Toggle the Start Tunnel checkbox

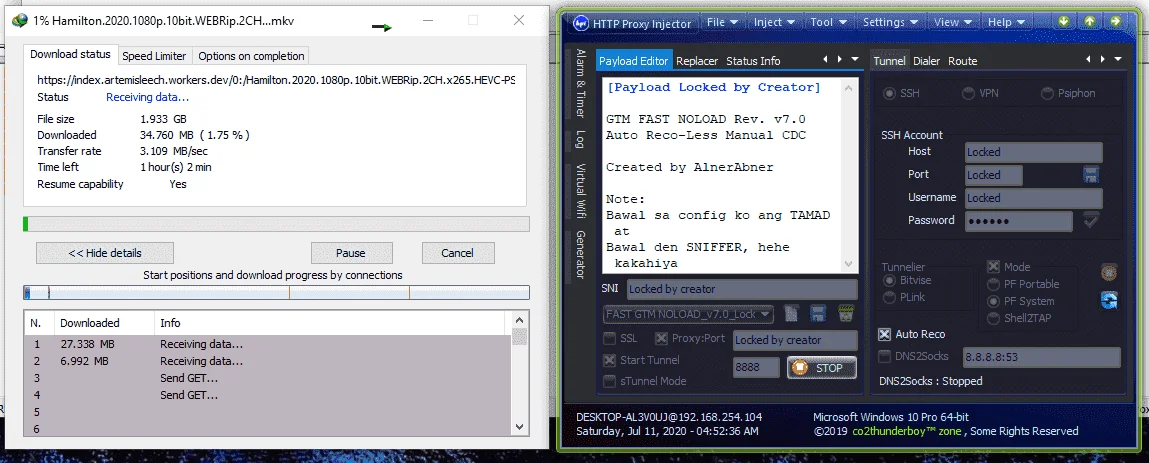[609, 360]
